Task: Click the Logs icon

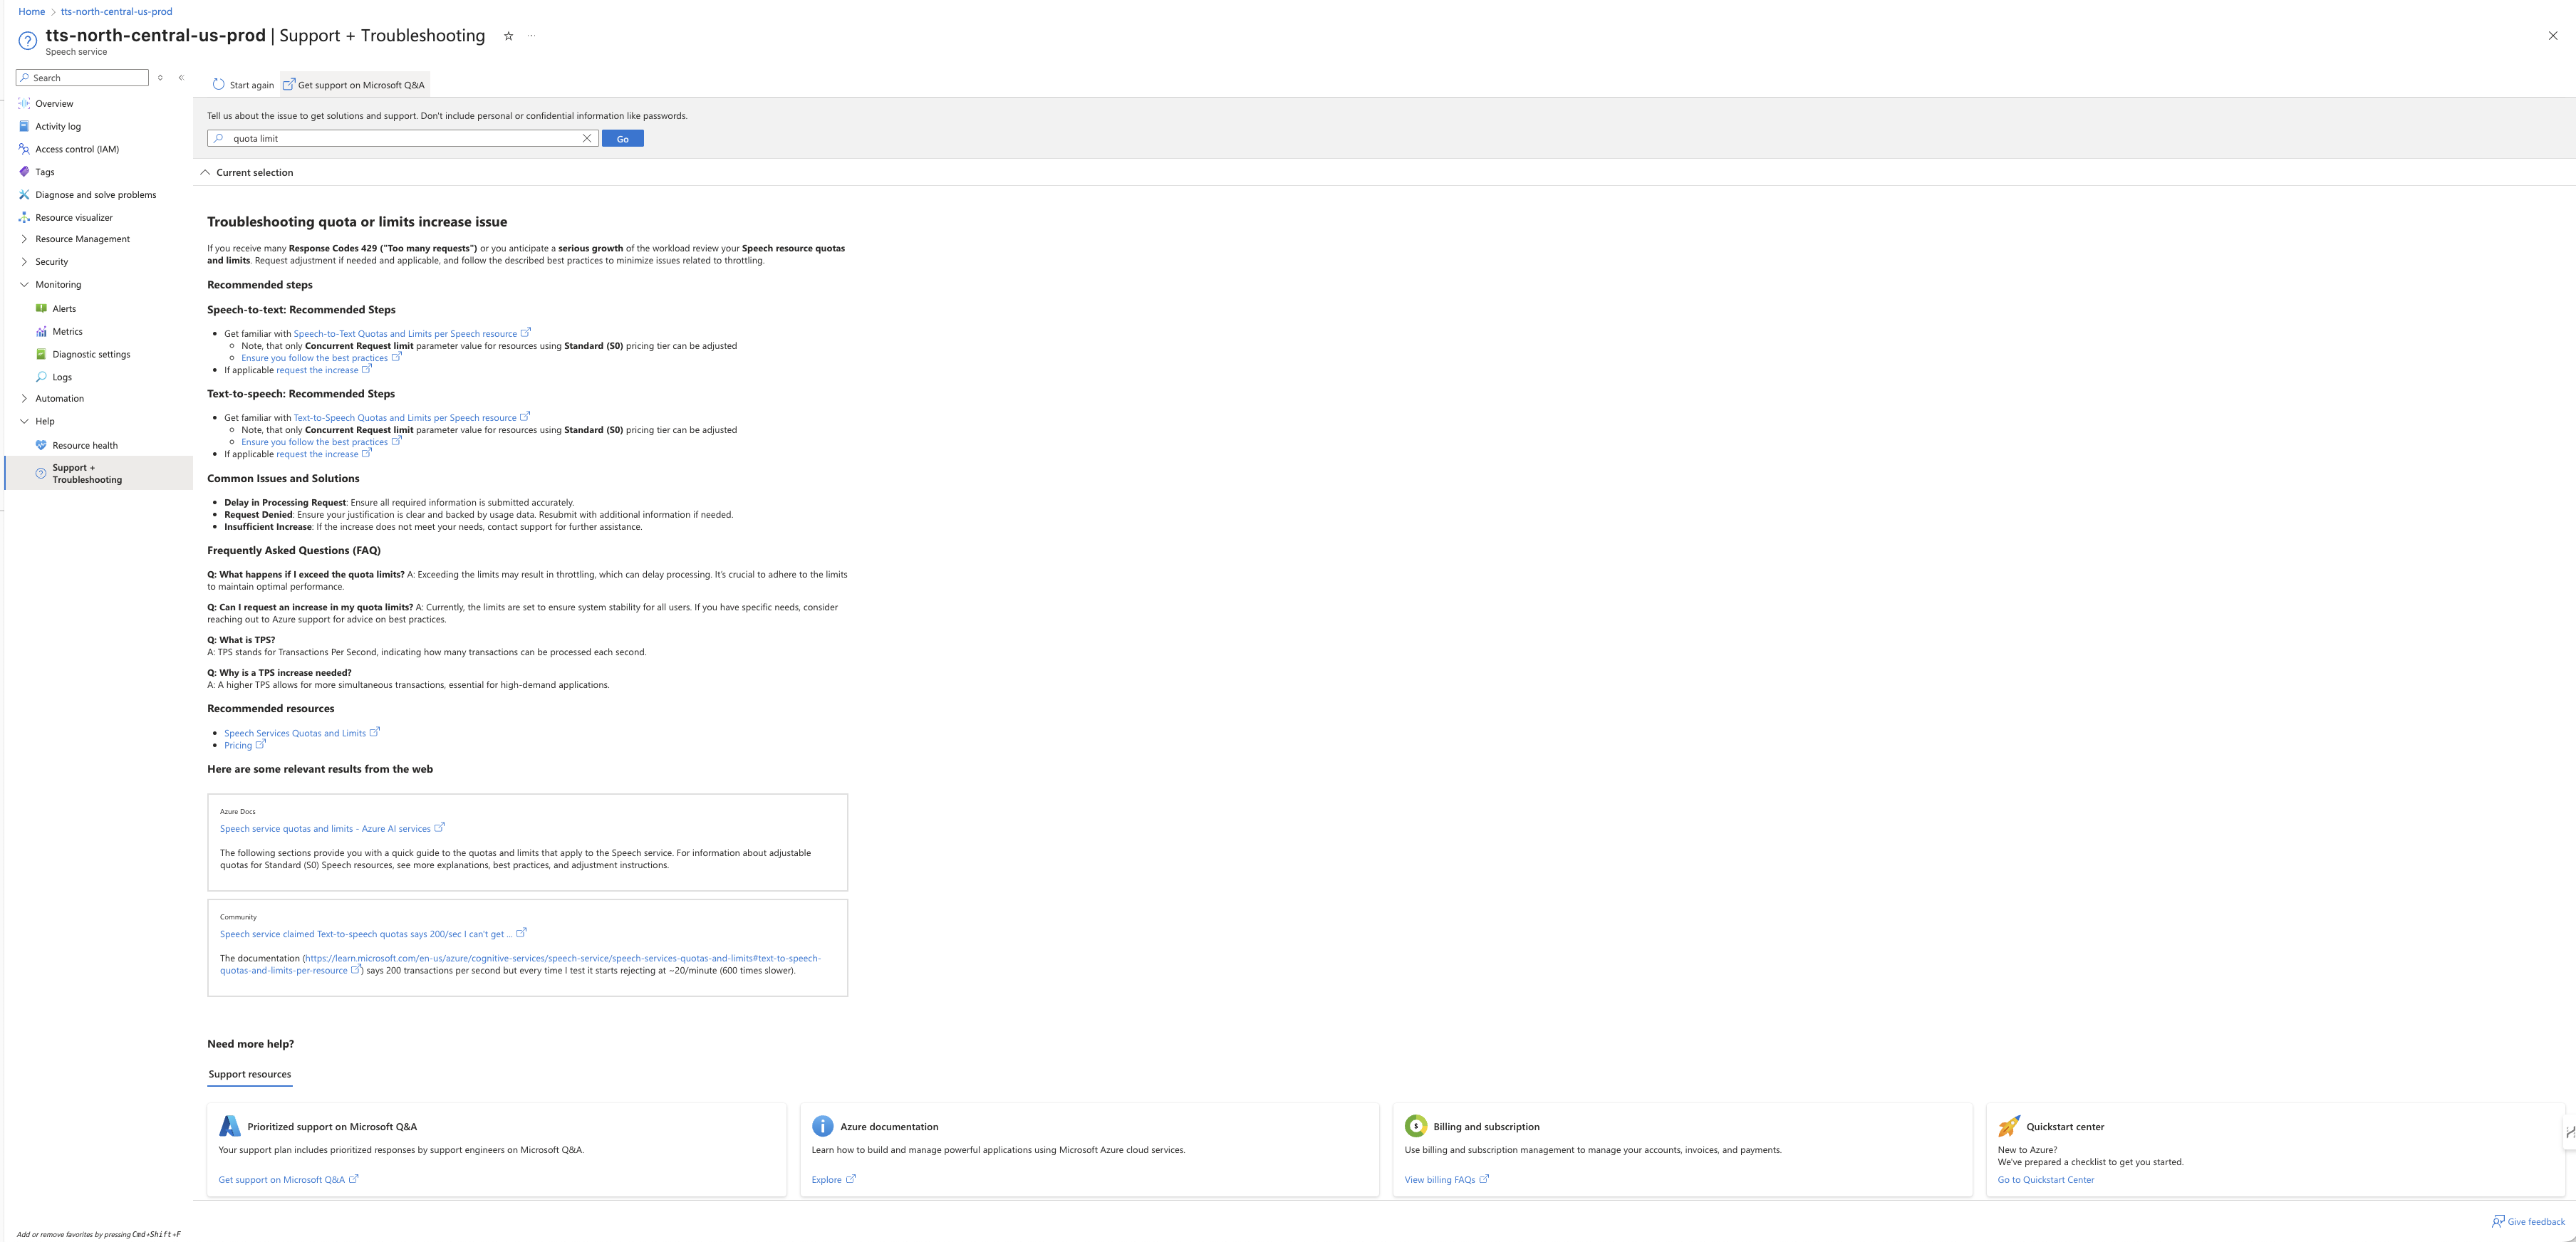Action: tap(41, 377)
